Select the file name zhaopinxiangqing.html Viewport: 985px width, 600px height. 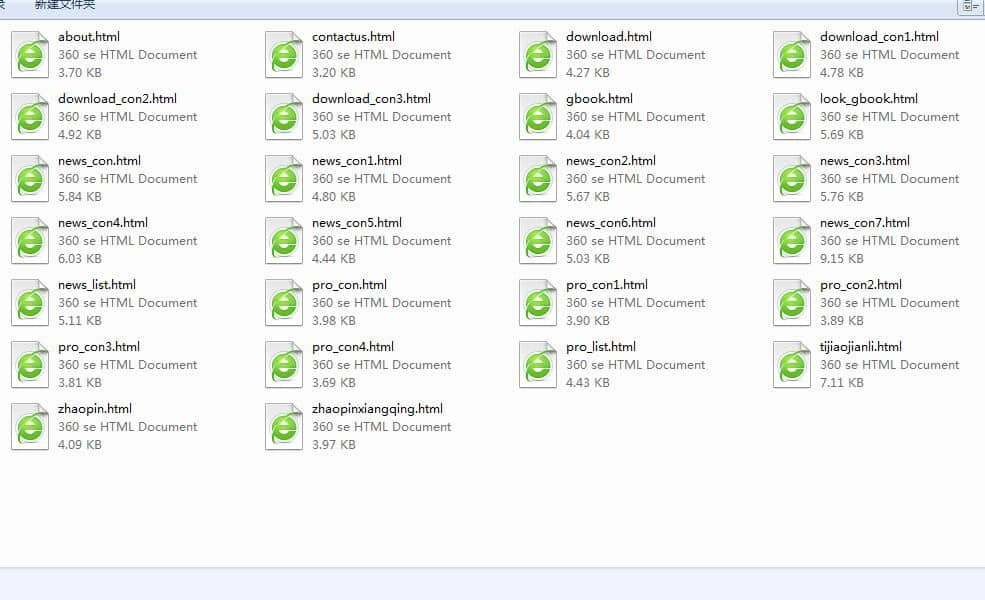pyautogui.click(x=377, y=409)
